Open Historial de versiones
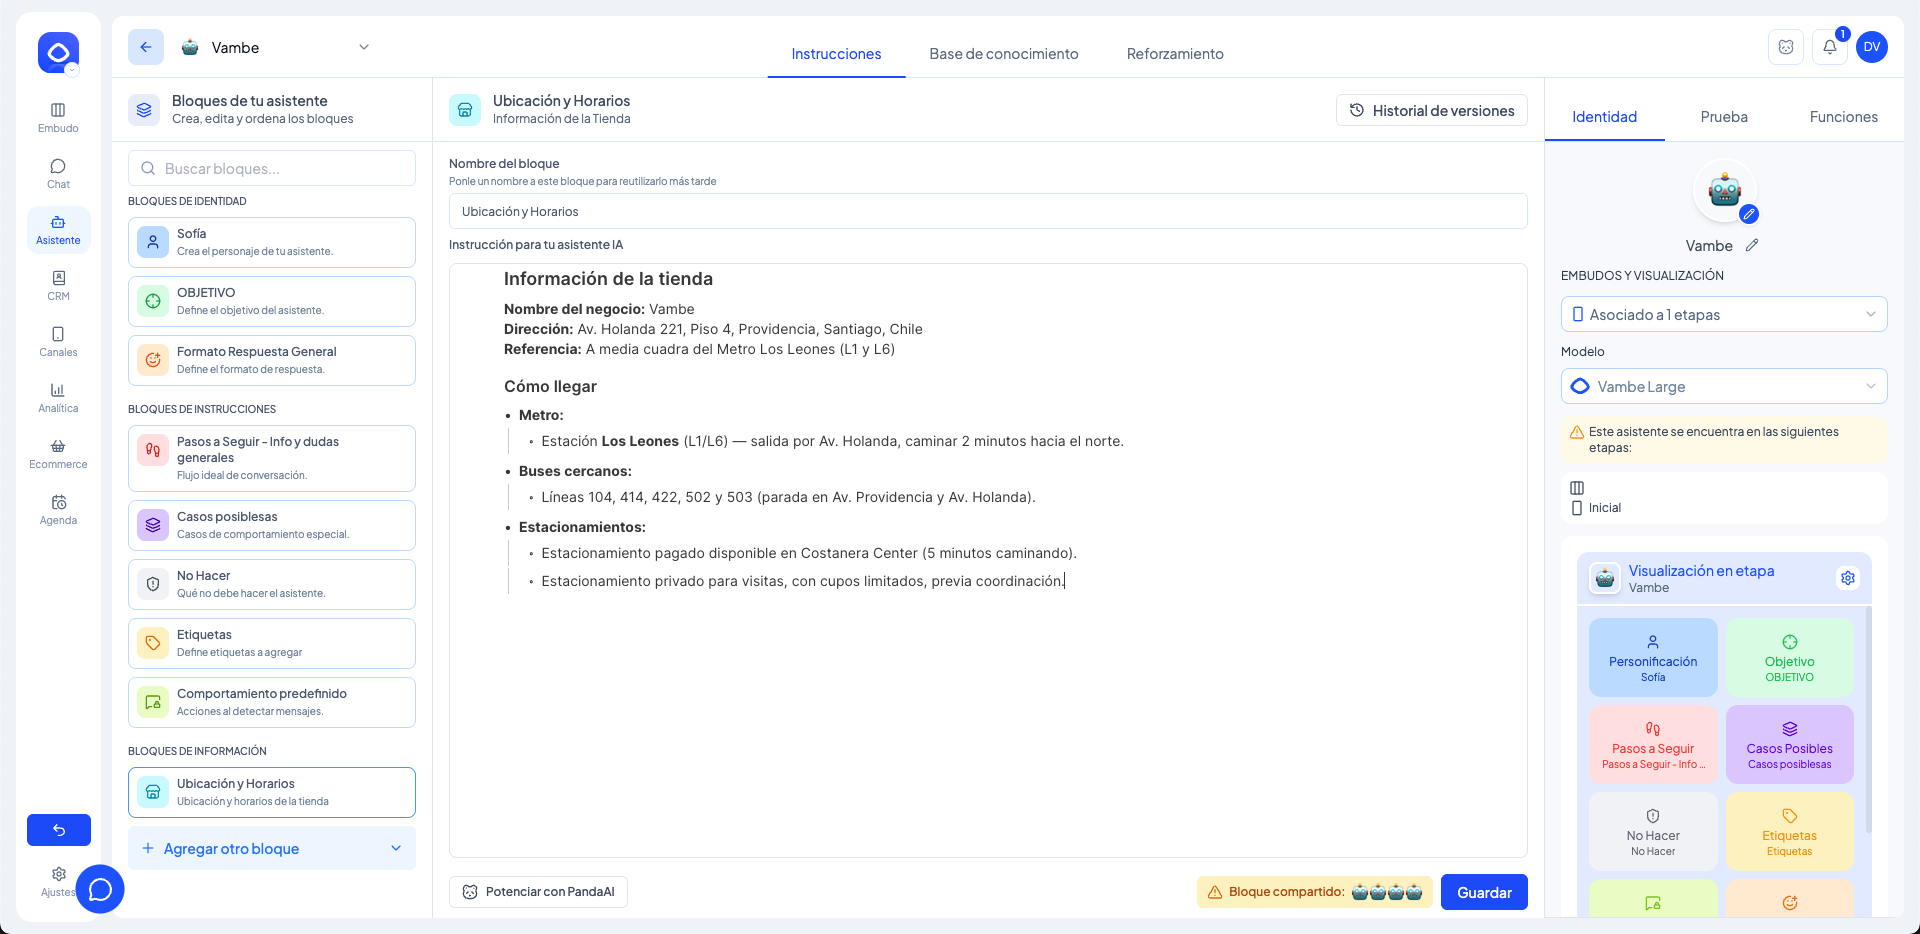Screen dimensions: 1920x934 click(1431, 111)
